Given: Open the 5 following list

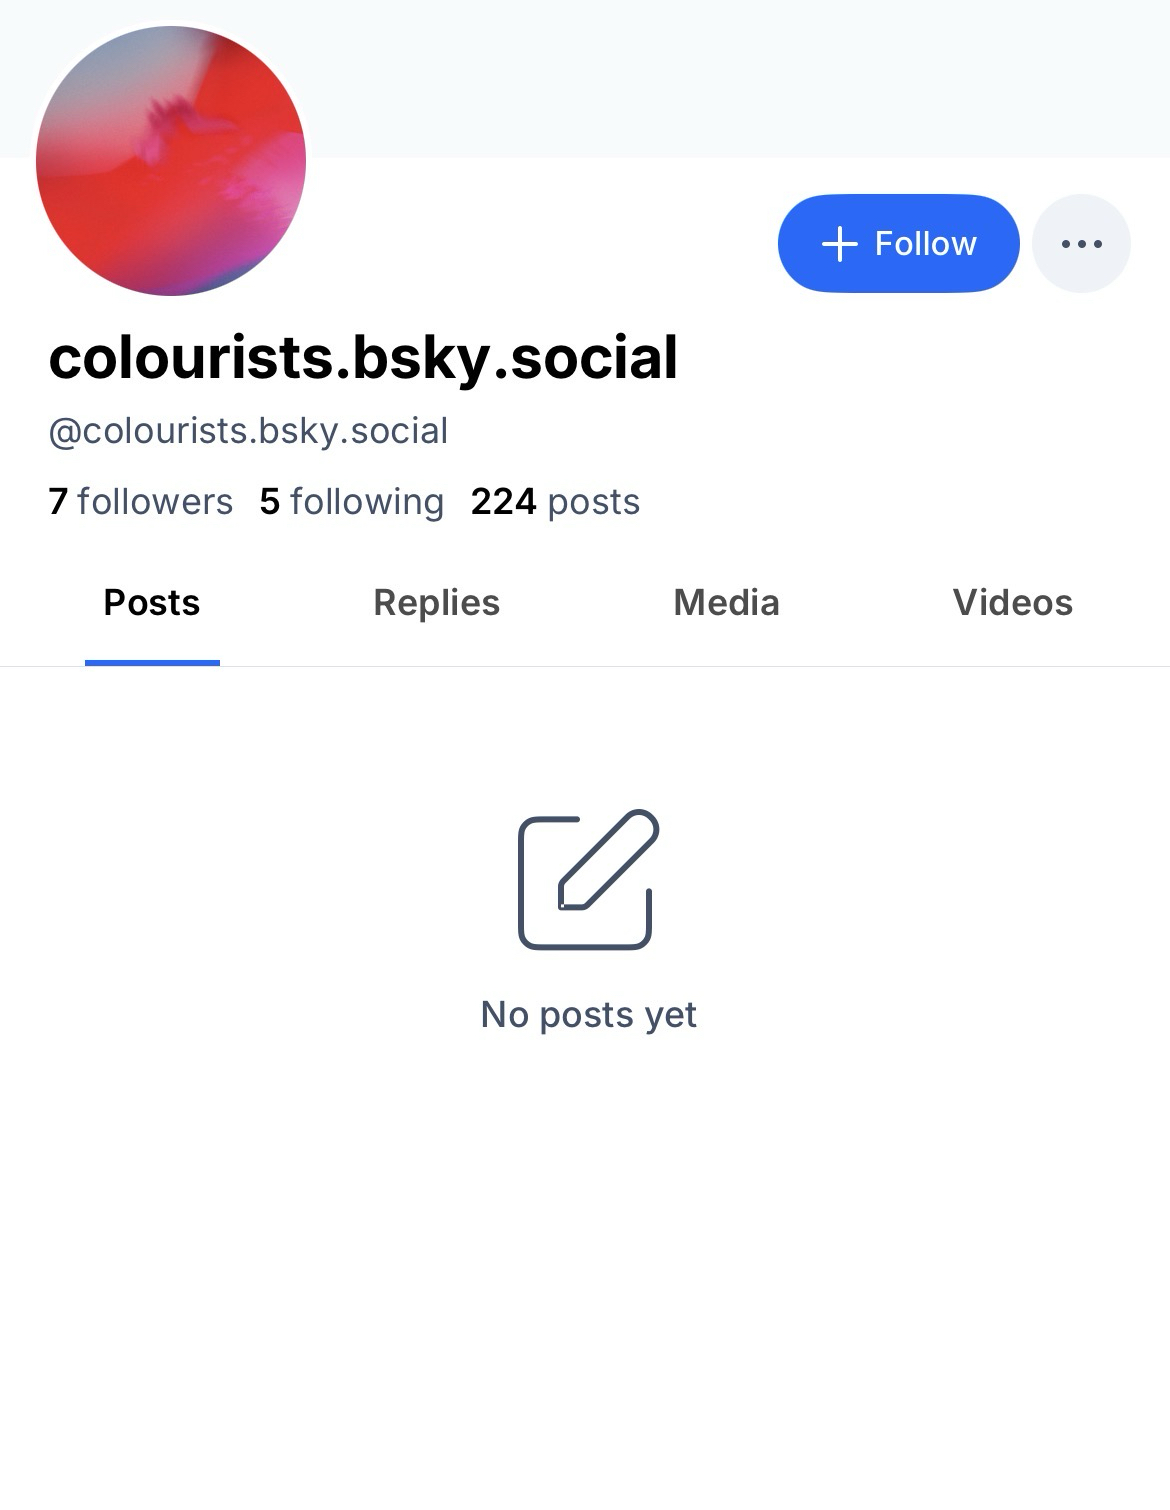Looking at the screenshot, I should (351, 502).
